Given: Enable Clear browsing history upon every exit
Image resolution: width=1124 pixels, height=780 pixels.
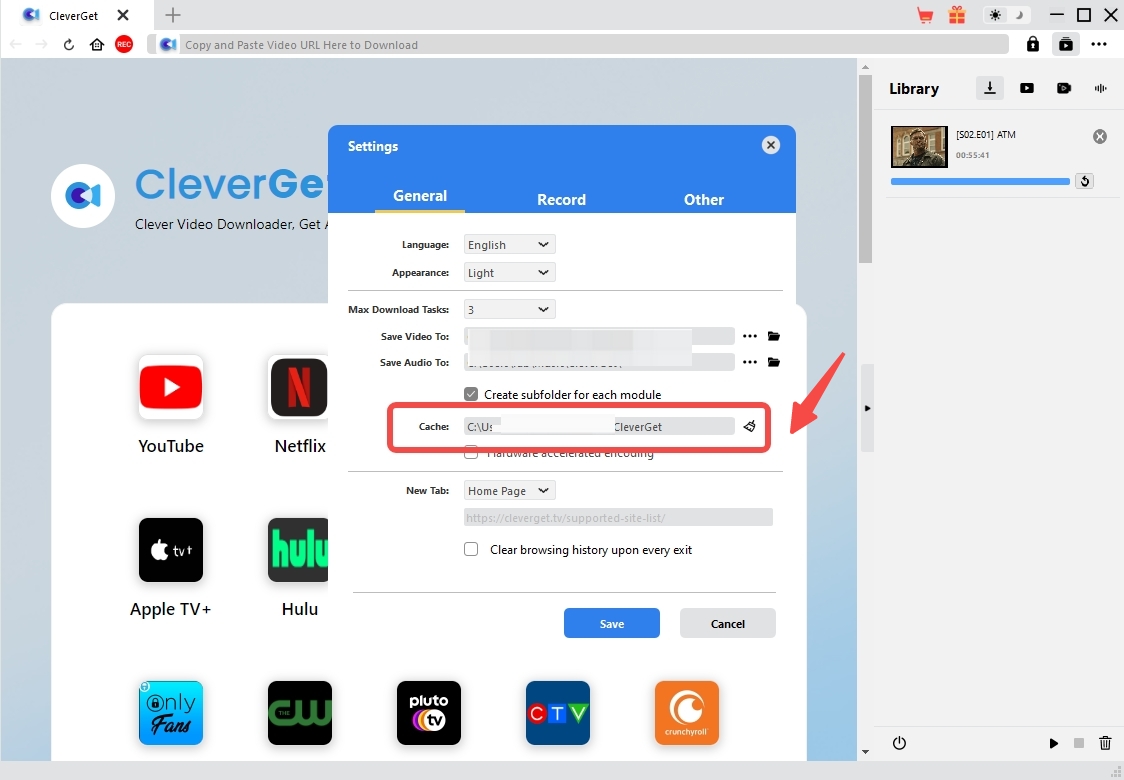Looking at the screenshot, I should click(471, 549).
